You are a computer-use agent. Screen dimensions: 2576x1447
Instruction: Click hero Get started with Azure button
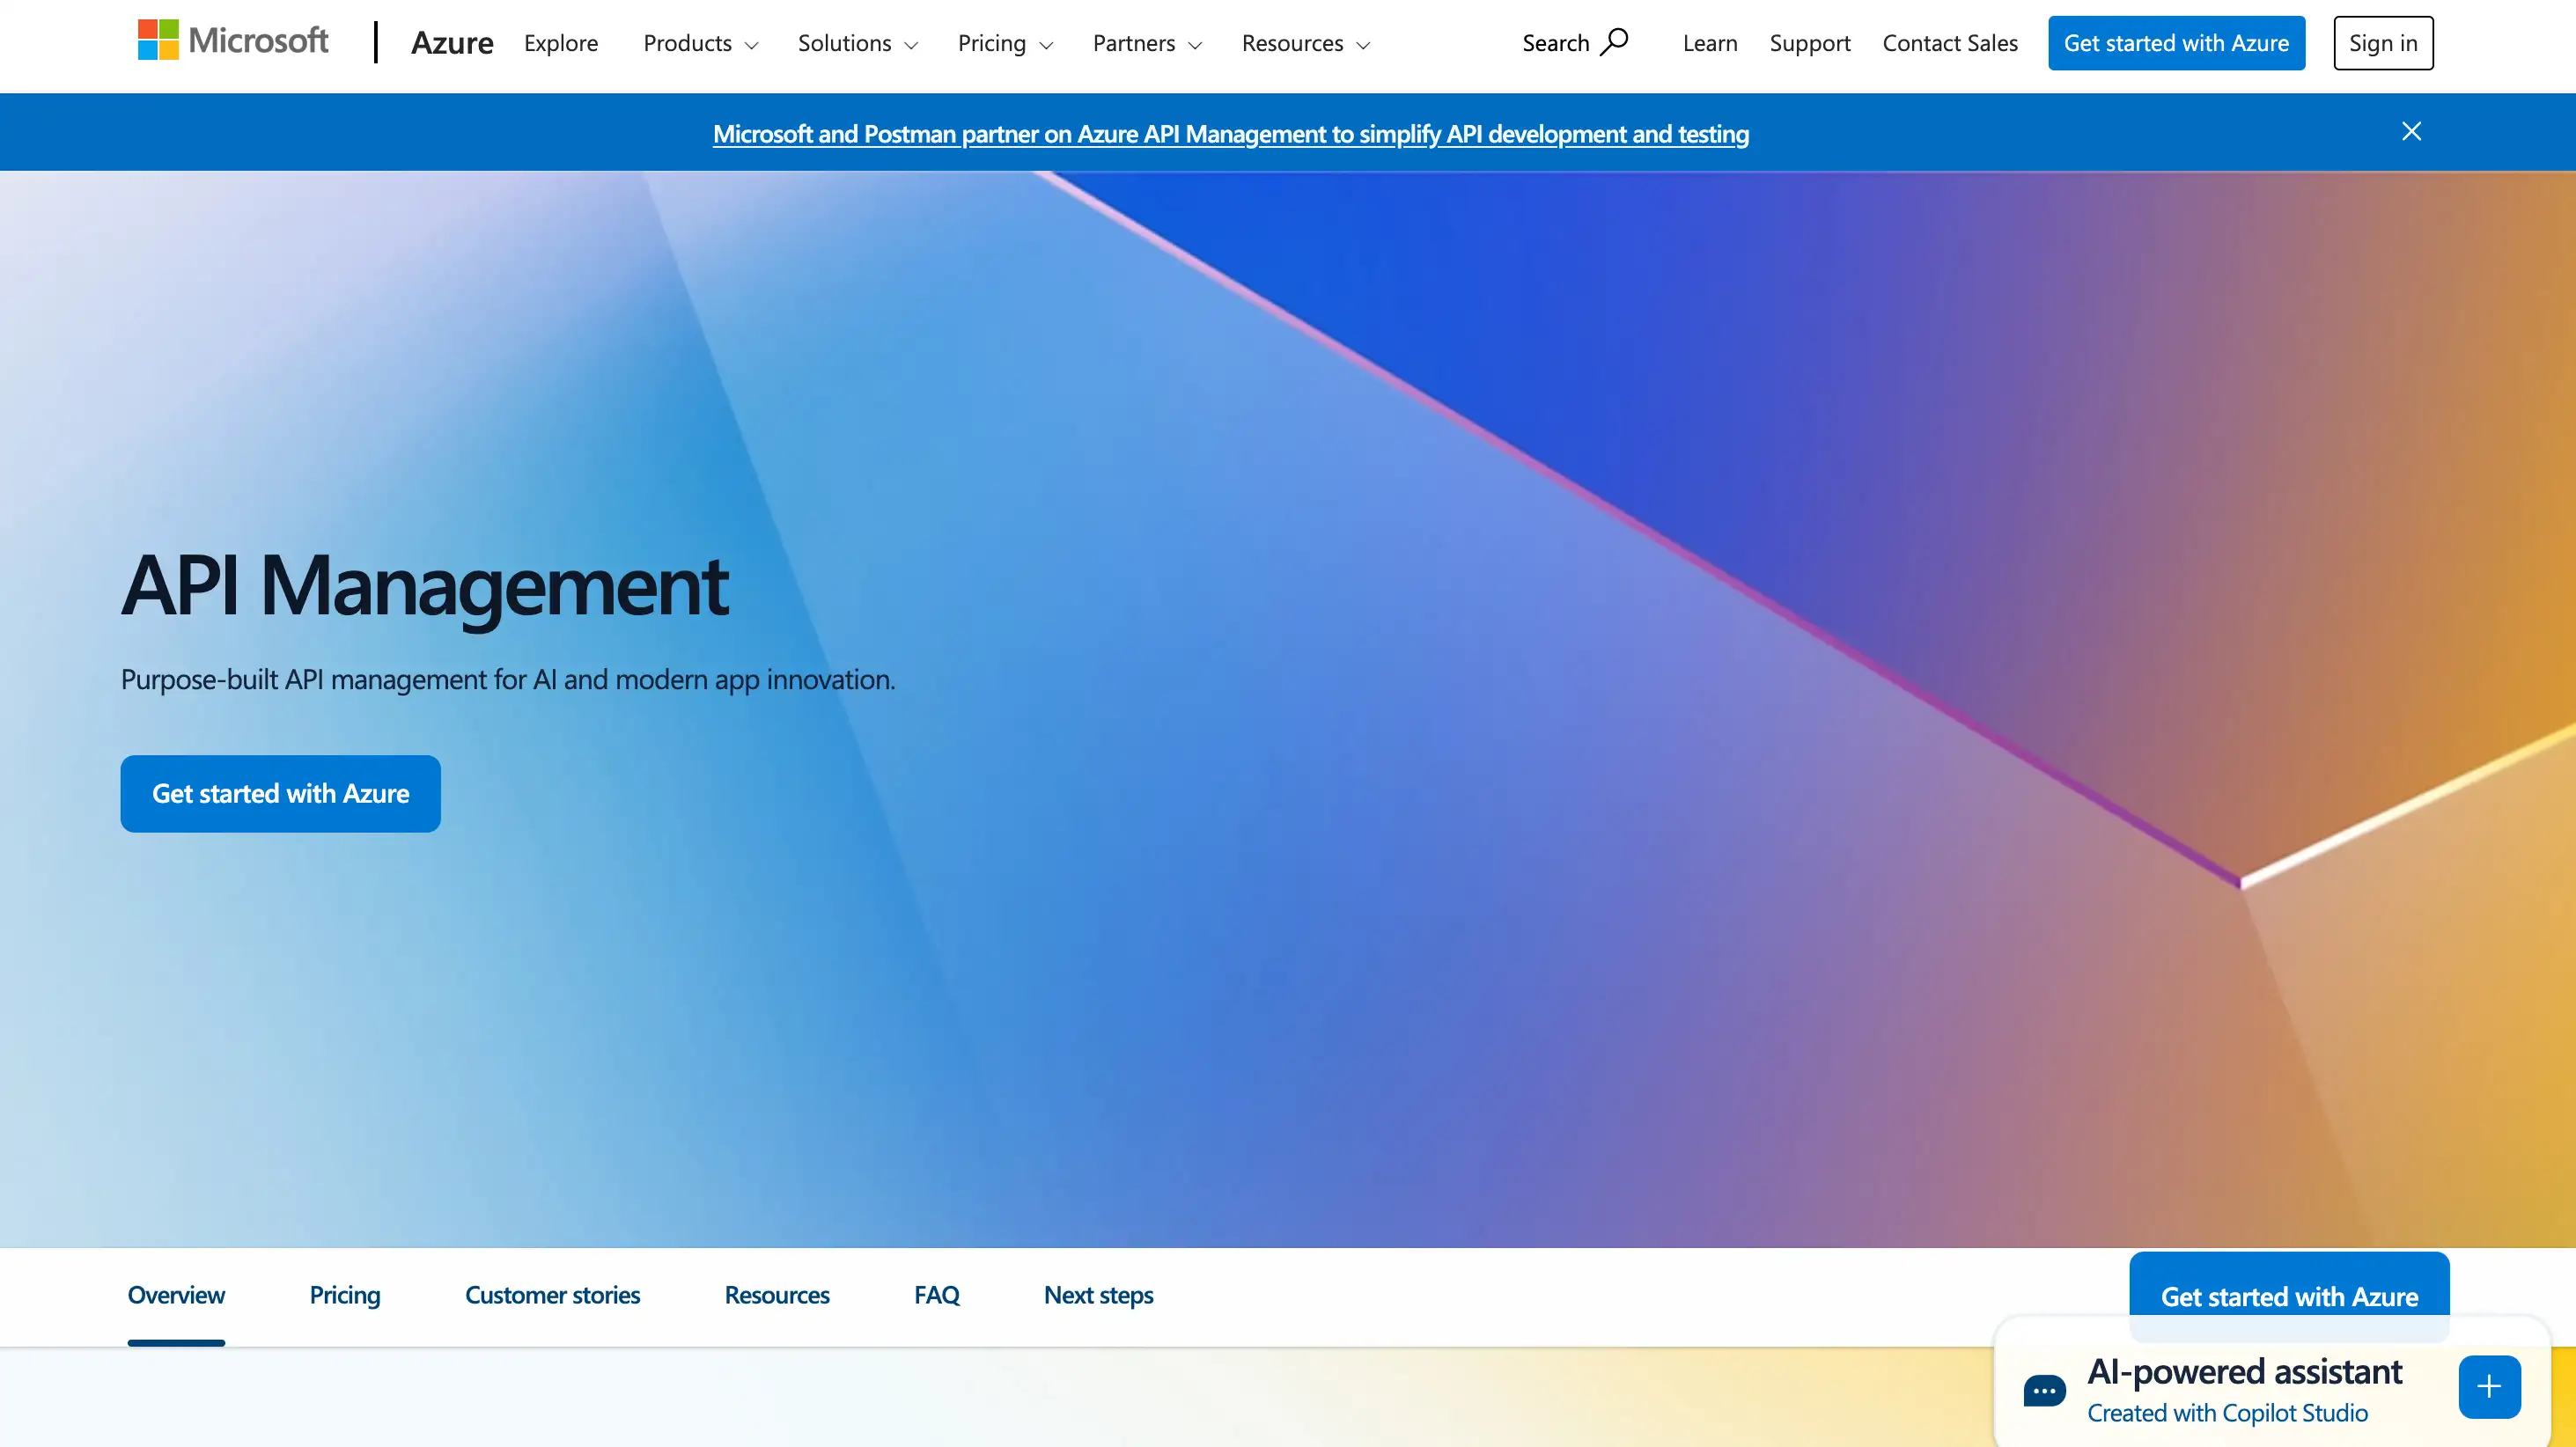(280, 793)
